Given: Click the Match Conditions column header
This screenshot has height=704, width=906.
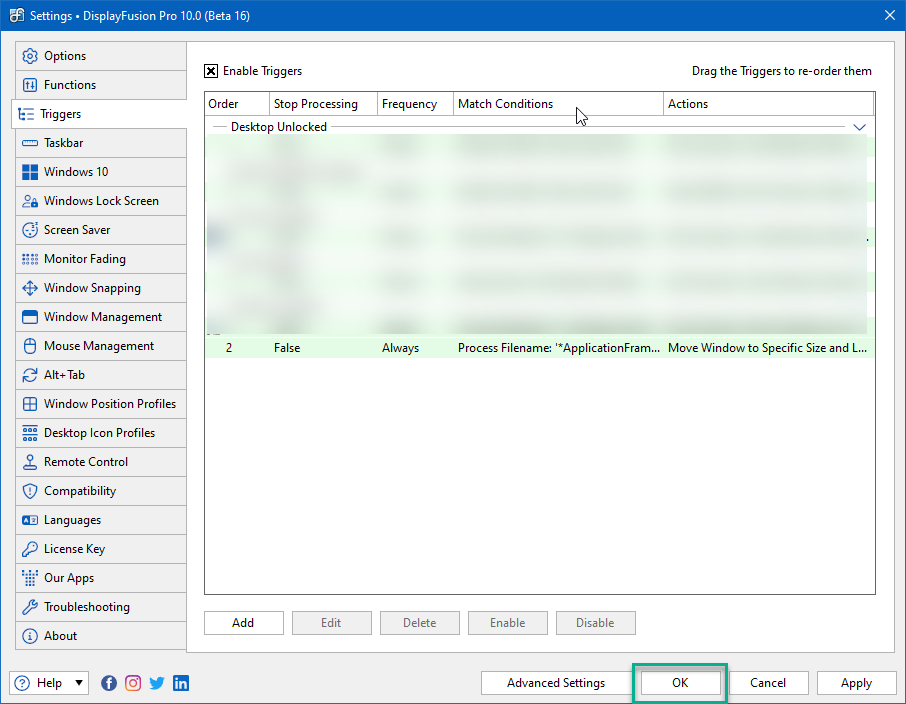Looking at the screenshot, I should coord(558,104).
